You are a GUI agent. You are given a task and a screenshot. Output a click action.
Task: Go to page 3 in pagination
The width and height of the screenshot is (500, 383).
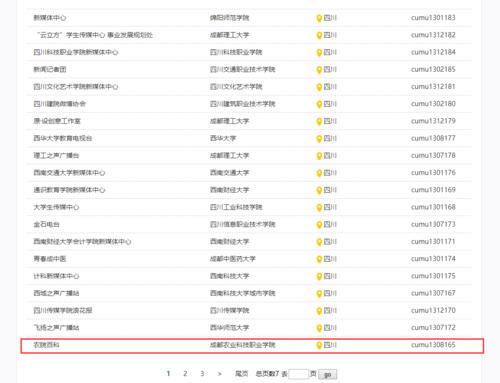click(x=202, y=374)
